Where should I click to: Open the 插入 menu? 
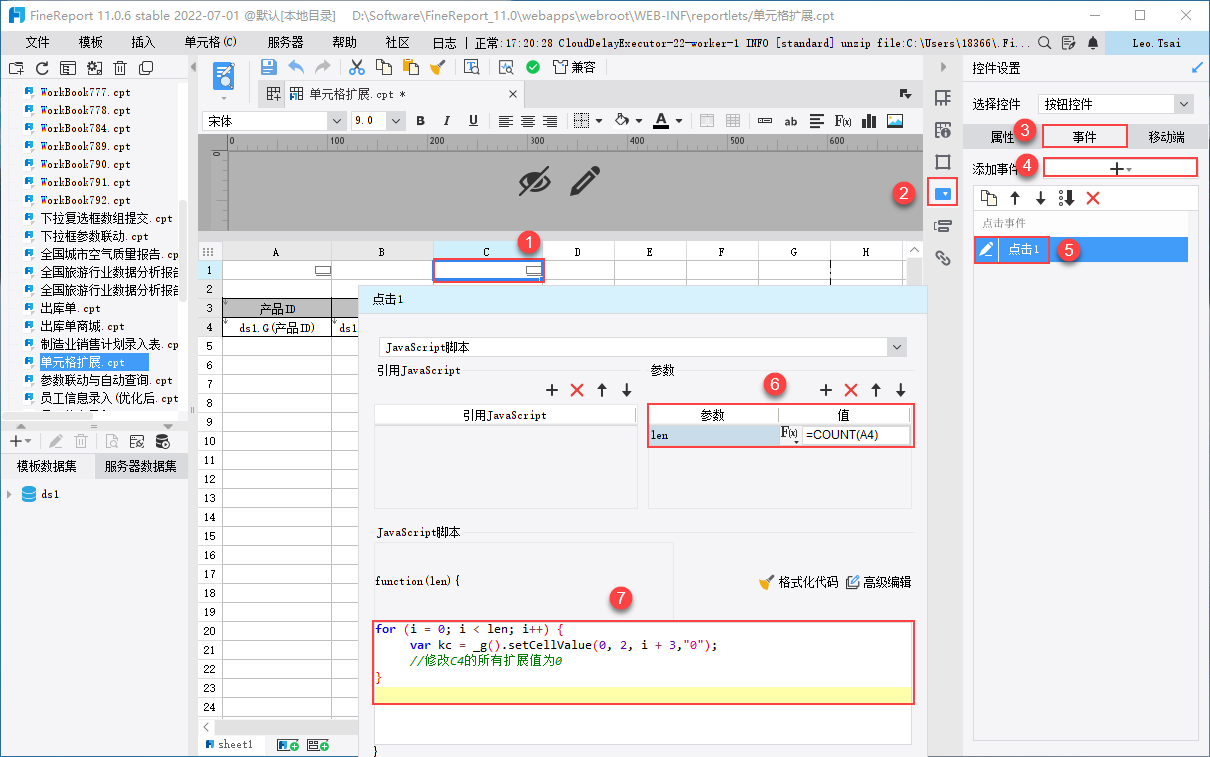[143, 43]
